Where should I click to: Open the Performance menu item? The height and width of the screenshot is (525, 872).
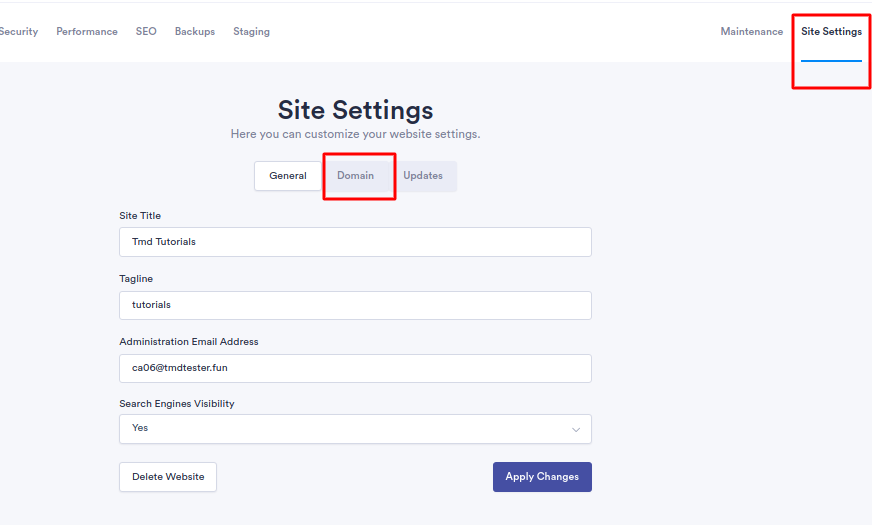[x=87, y=32]
